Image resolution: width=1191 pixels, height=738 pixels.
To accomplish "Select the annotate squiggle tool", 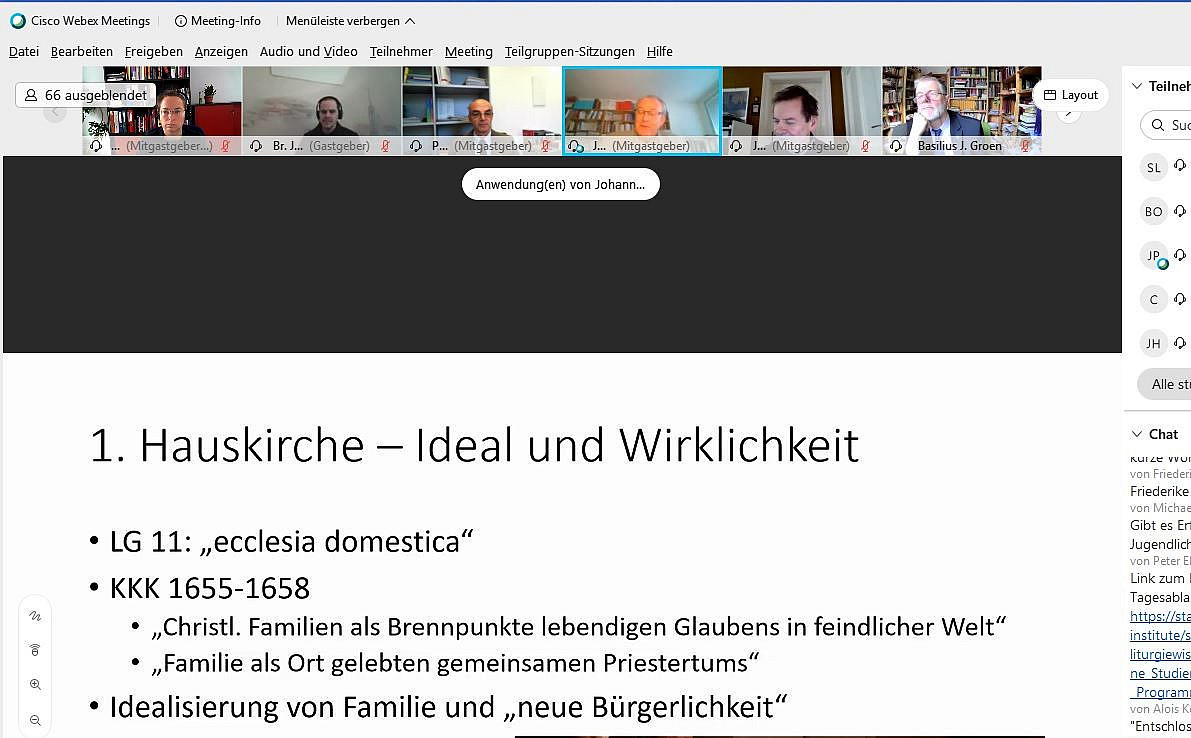I will 35,616.
